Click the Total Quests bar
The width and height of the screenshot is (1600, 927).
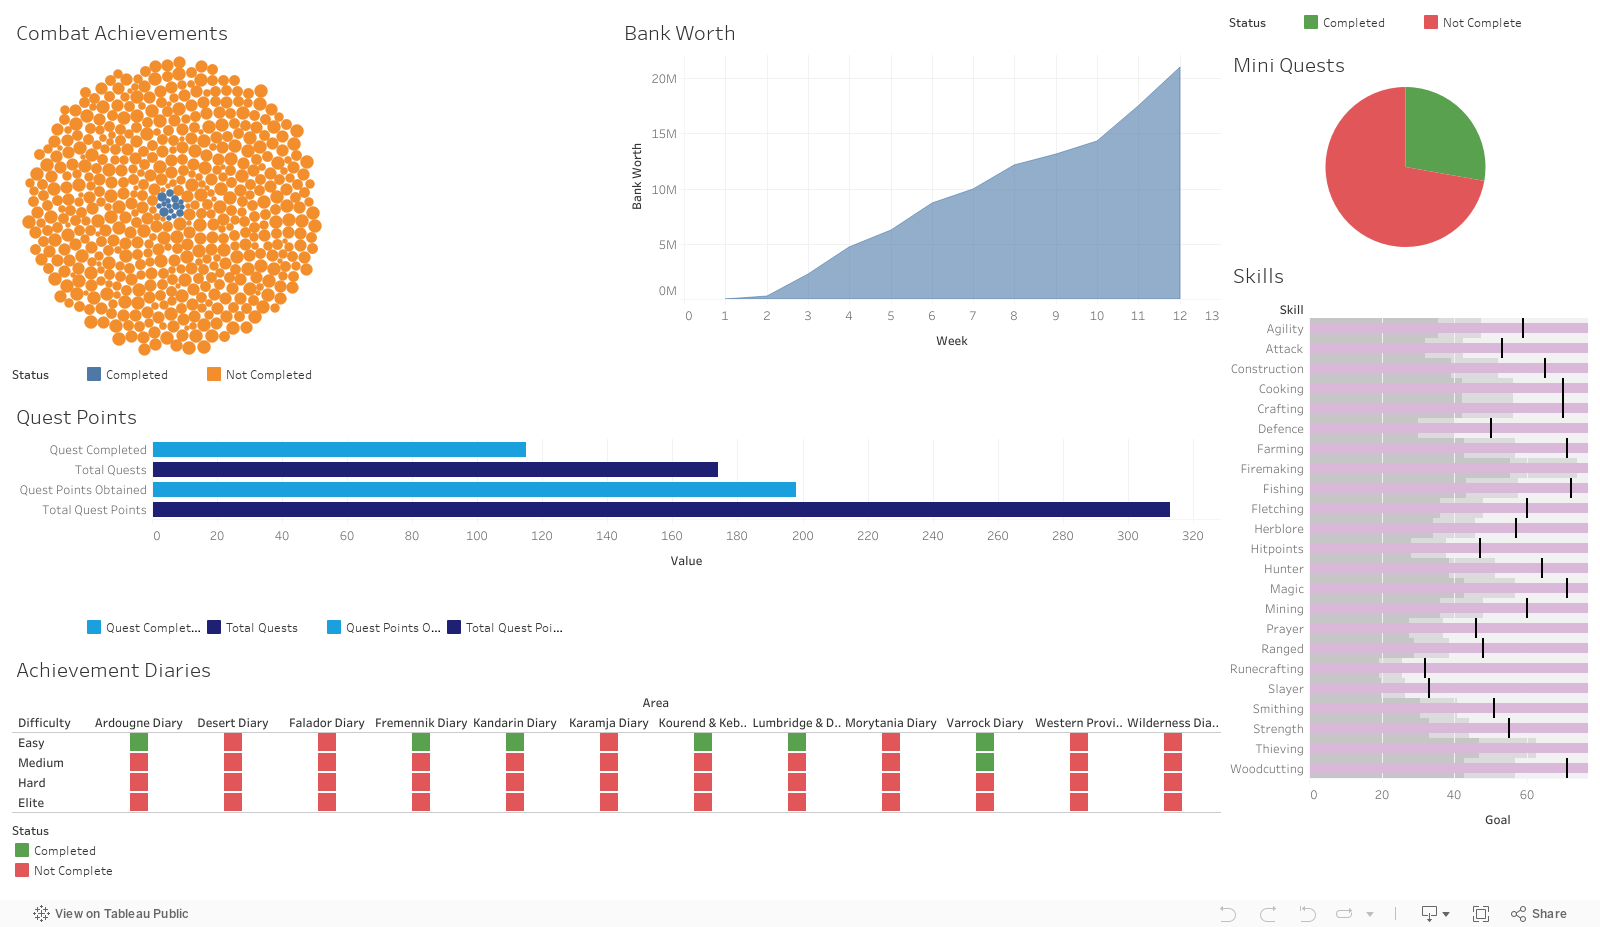tap(435, 470)
